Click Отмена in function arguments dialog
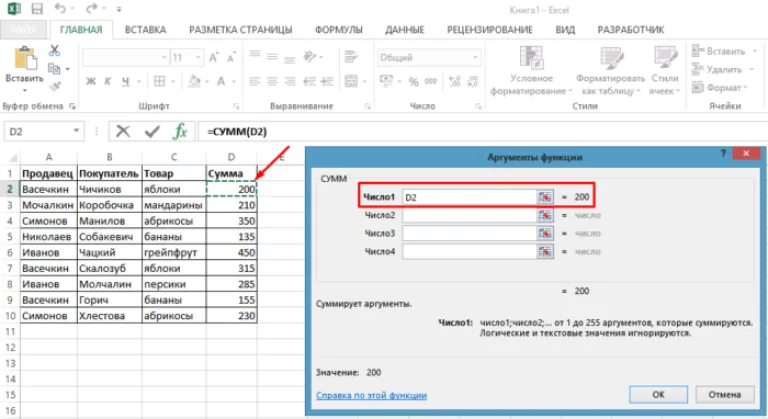The width and height of the screenshot is (768, 419). pyautogui.click(x=724, y=394)
